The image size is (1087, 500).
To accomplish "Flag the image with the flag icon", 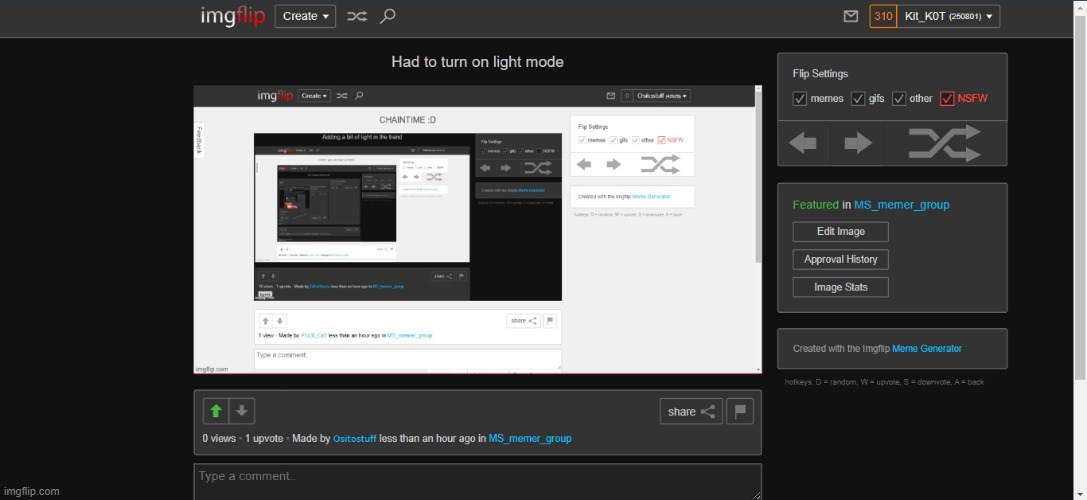I will tap(740, 412).
